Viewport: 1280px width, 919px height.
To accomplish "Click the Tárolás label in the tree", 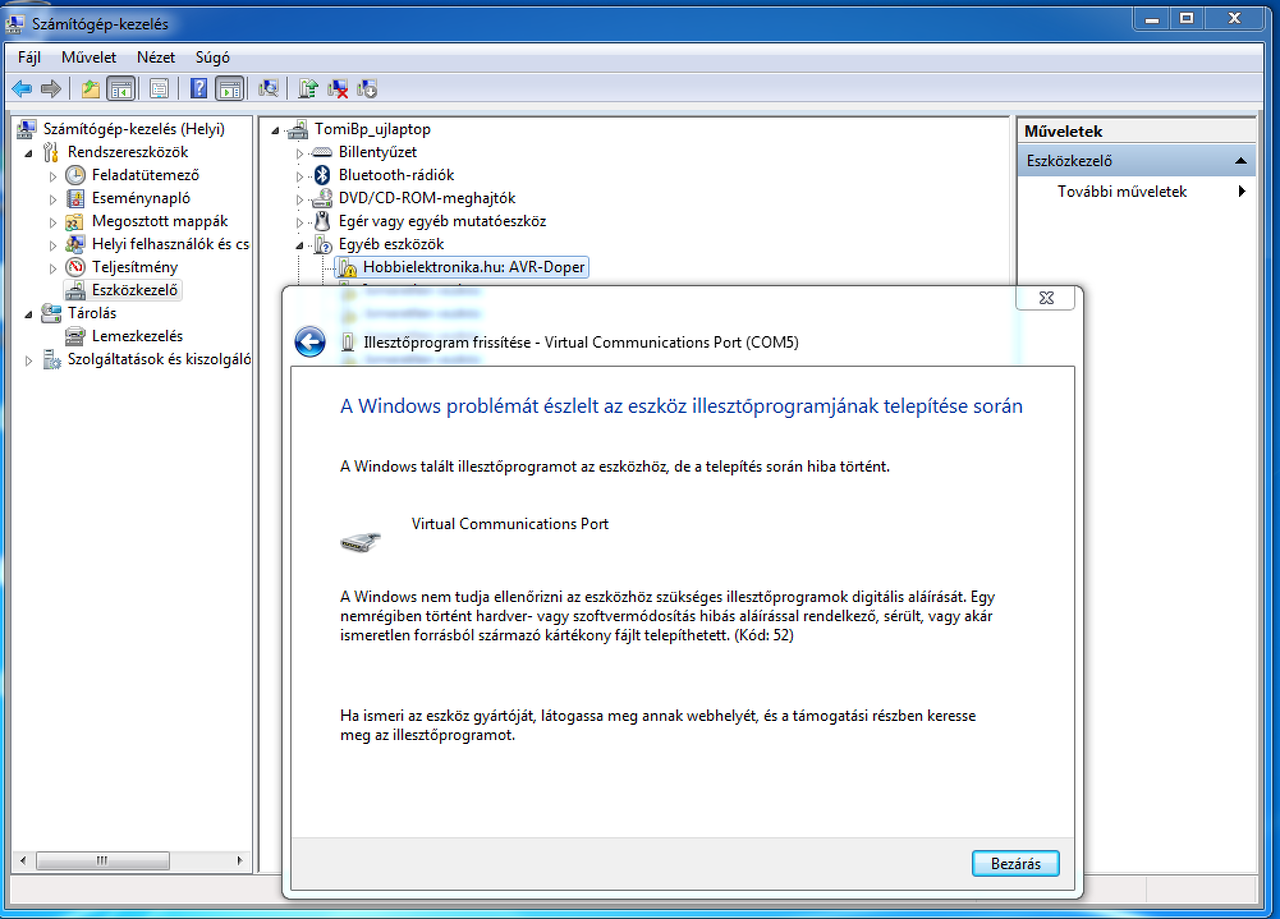I will click(x=92, y=313).
